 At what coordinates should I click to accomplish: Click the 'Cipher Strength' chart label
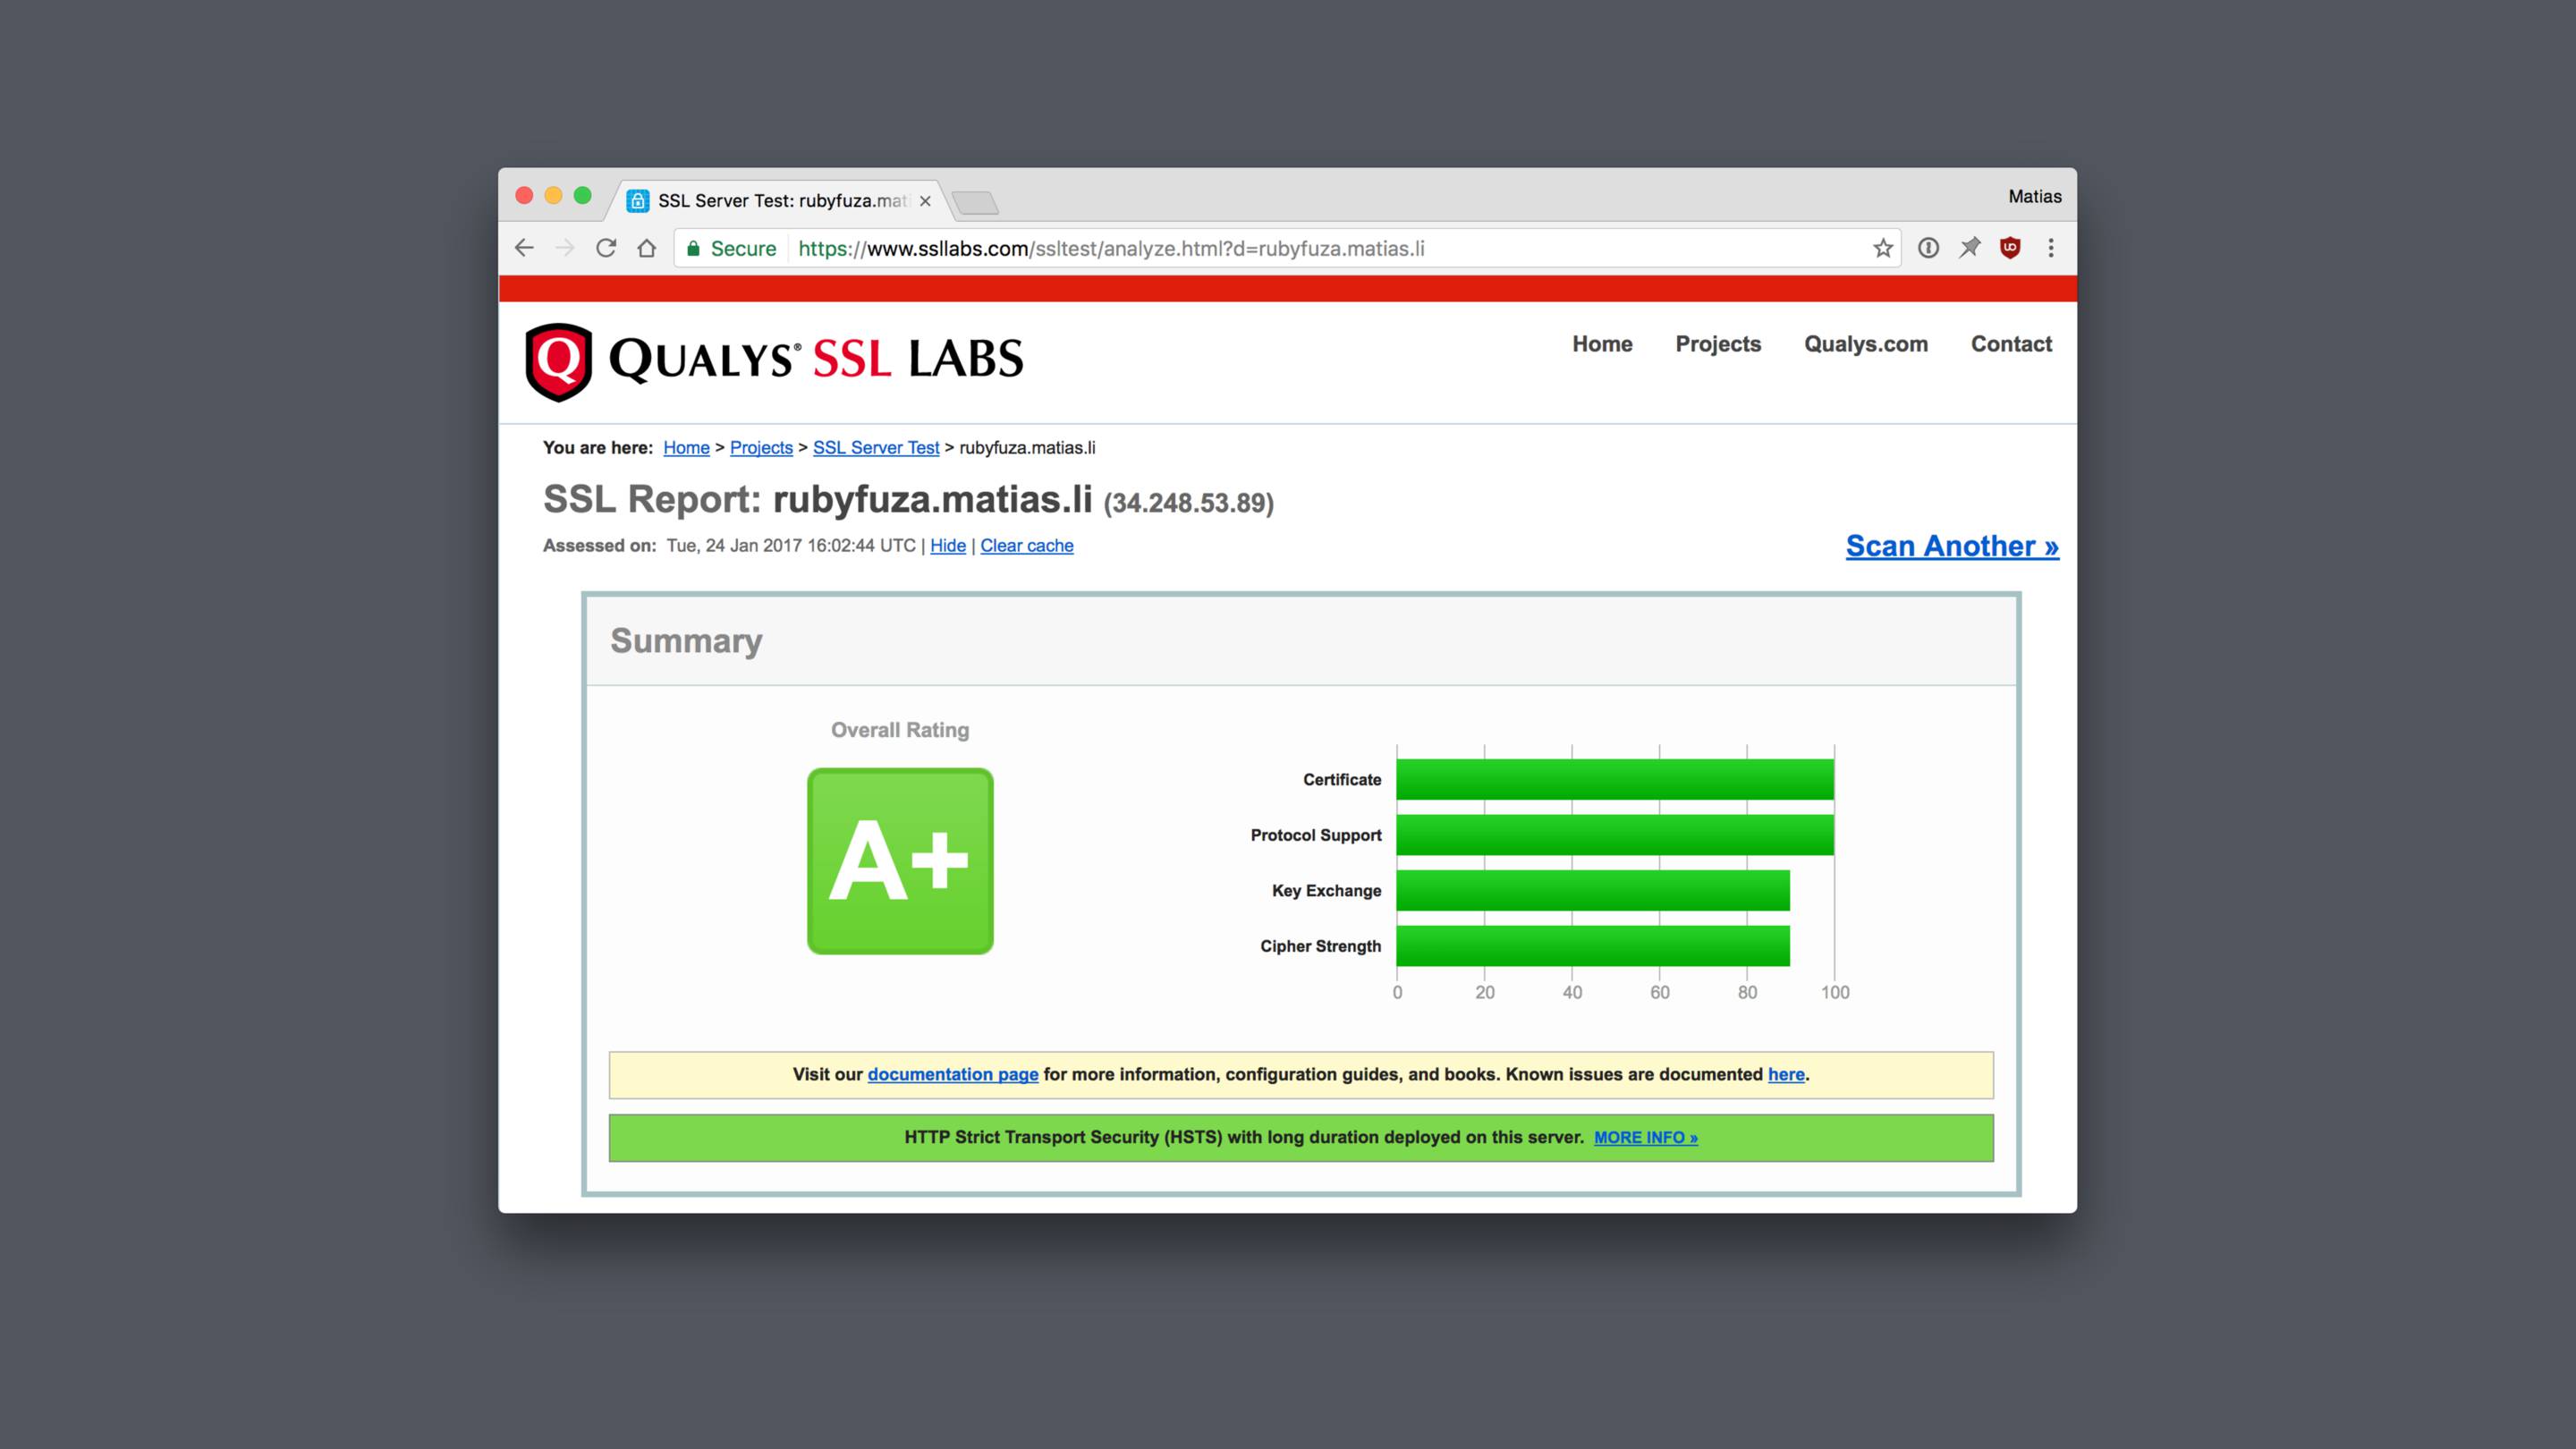pyautogui.click(x=1320, y=947)
